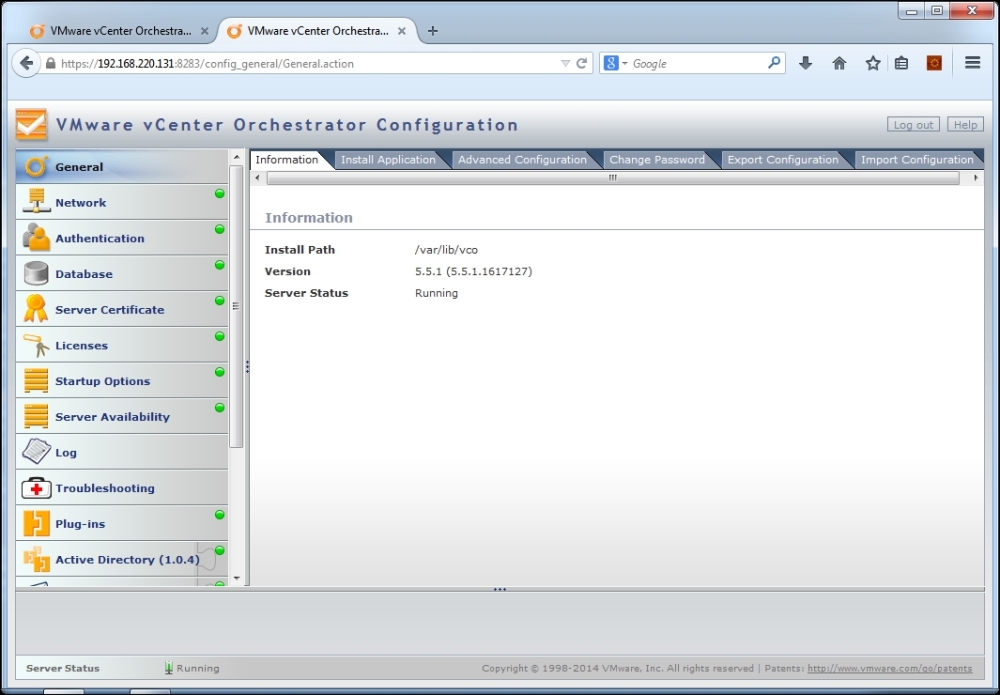Click the Install Path value /var/lib/vco
Screen dimensions: 1000x695
[446, 249]
